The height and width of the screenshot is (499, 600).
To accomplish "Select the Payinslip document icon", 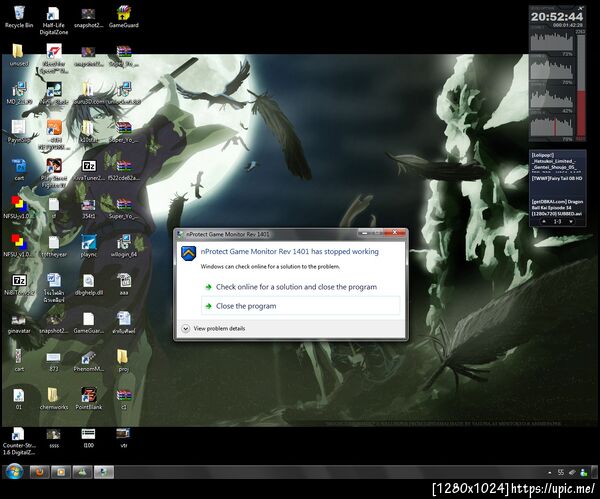I will tap(19, 132).
